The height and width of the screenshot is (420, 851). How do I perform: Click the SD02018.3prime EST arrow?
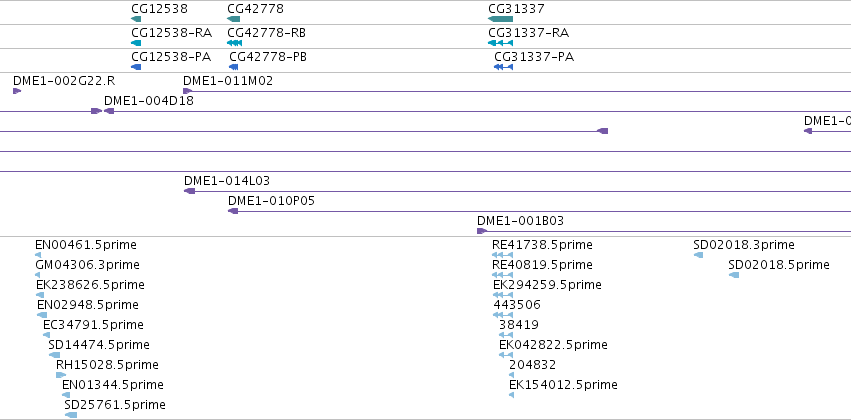click(x=698, y=255)
